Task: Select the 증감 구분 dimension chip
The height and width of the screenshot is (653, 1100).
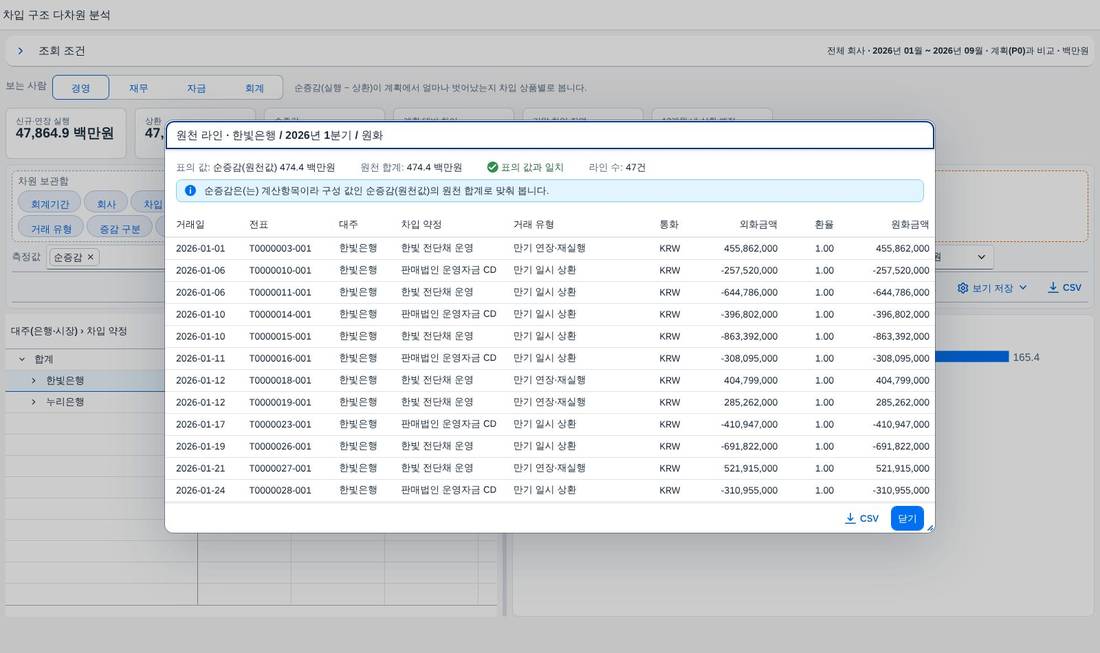Action: point(120,229)
